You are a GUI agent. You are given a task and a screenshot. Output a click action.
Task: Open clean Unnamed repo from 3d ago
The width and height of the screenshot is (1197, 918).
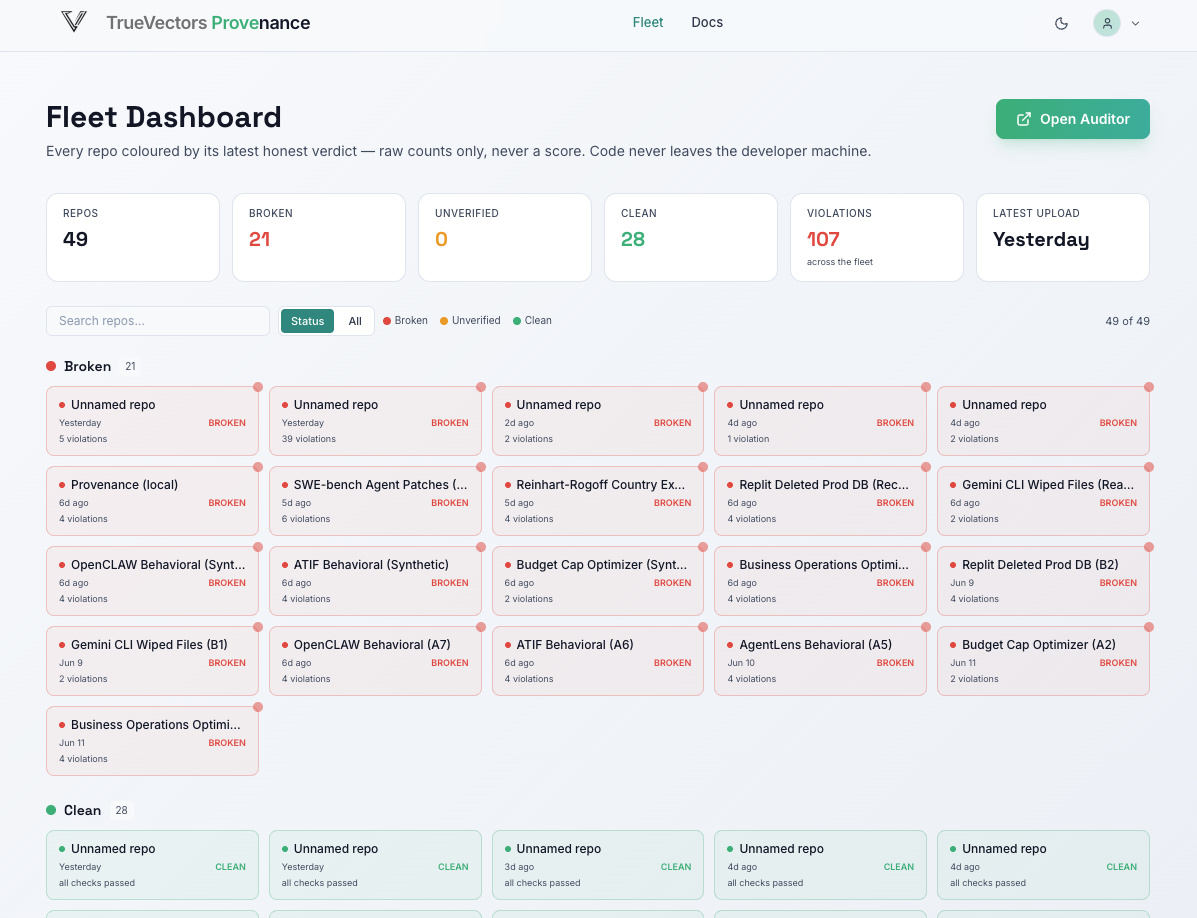pos(598,865)
